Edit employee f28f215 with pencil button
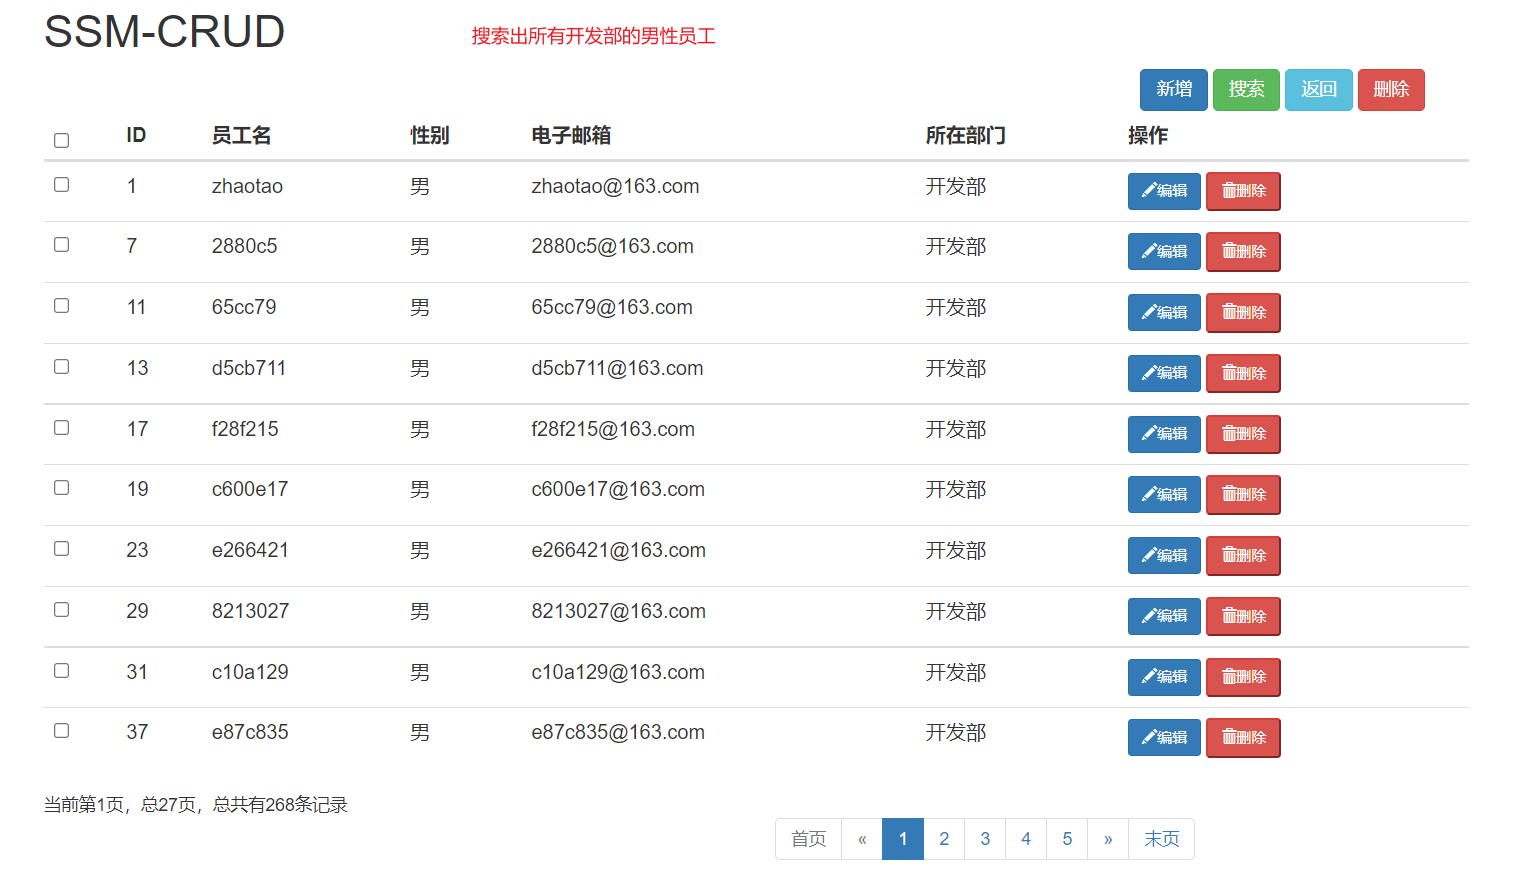The image size is (1533, 874). pyautogui.click(x=1164, y=434)
